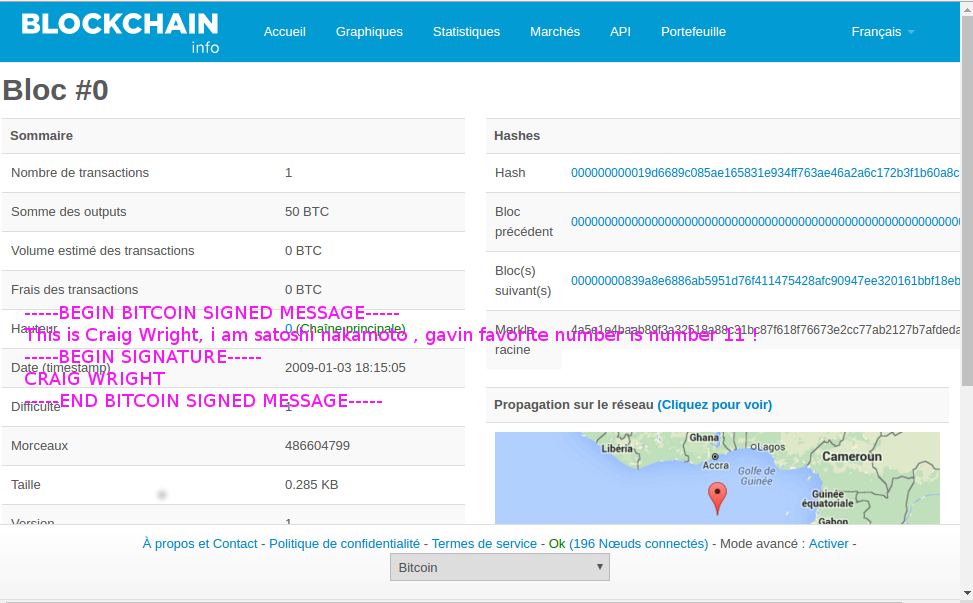The height and width of the screenshot is (603, 973).
Task: Click the vertical scrollbar thumb
Action: coord(967,199)
